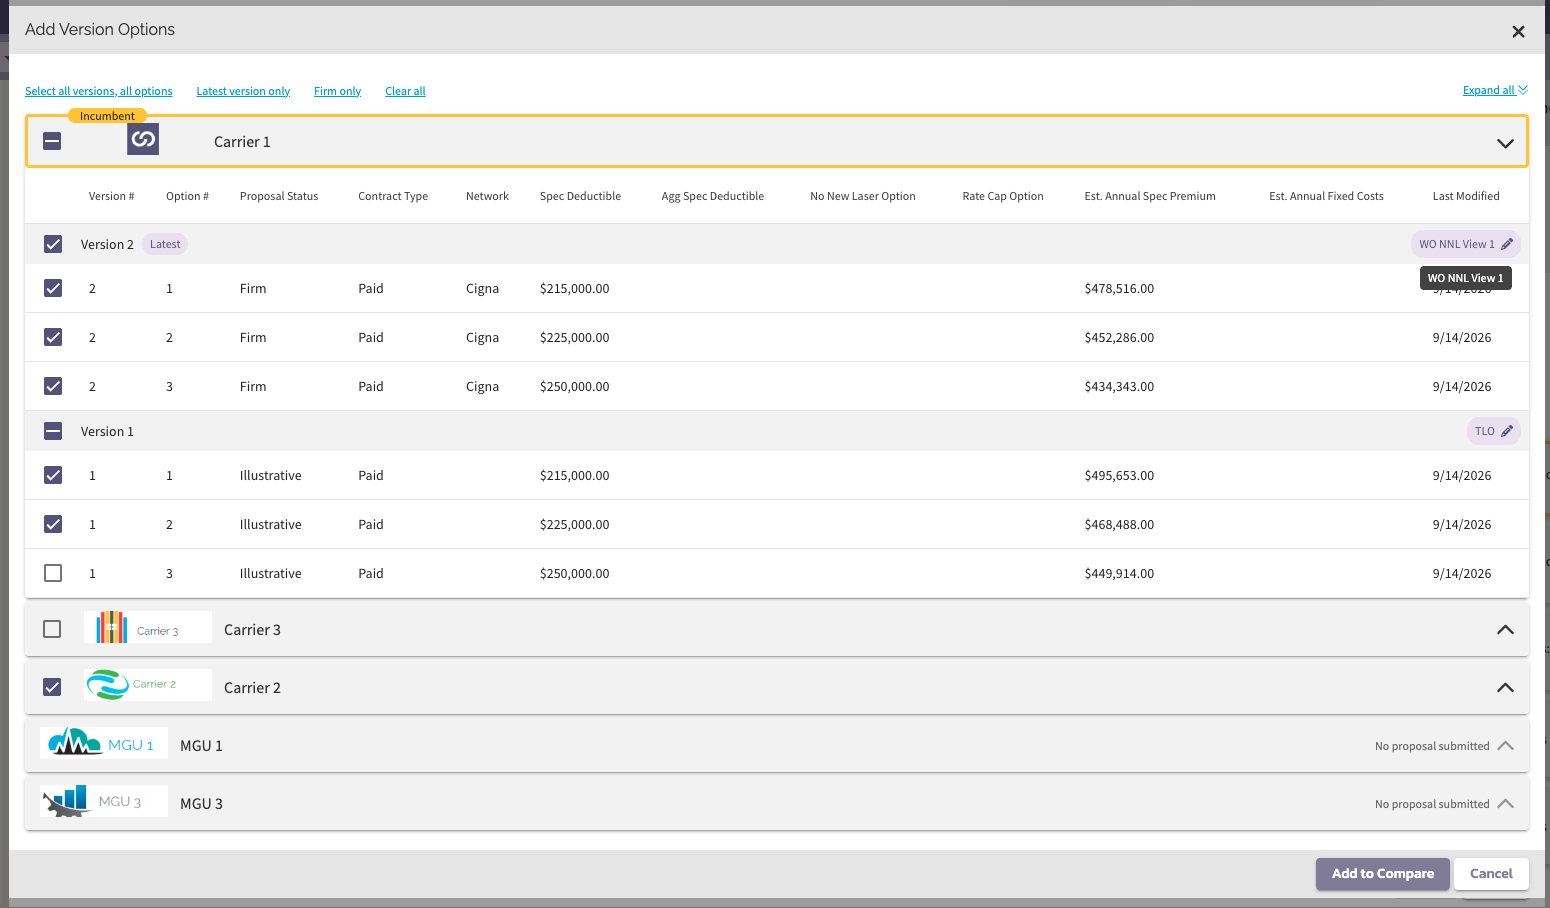This screenshot has height=908, width=1550.
Task: Close the Add Version Options dialog
Action: coord(1518,31)
